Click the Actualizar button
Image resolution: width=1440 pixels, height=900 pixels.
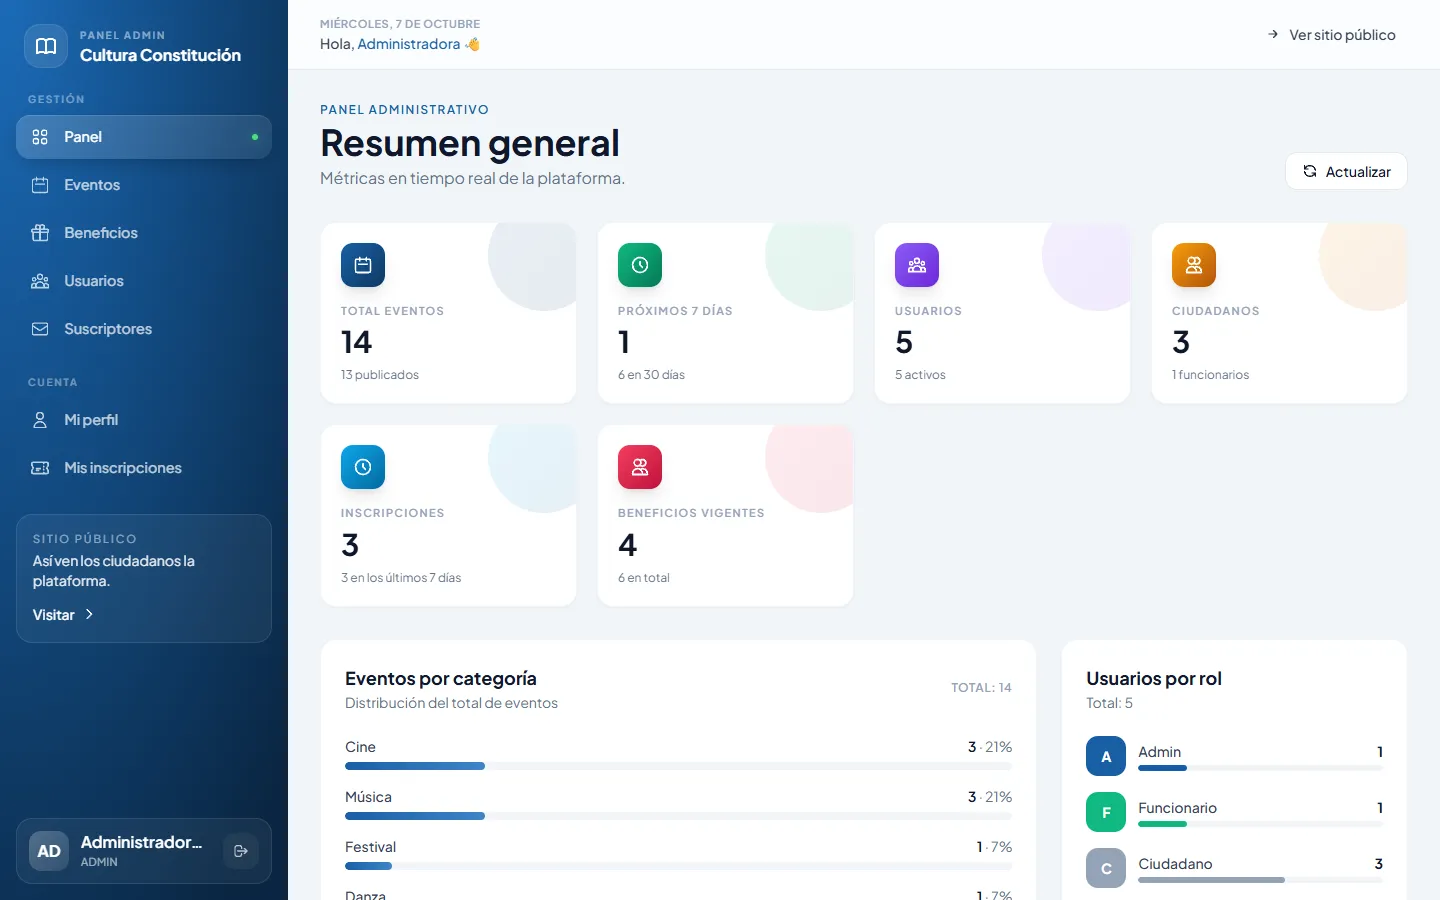point(1346,171)
